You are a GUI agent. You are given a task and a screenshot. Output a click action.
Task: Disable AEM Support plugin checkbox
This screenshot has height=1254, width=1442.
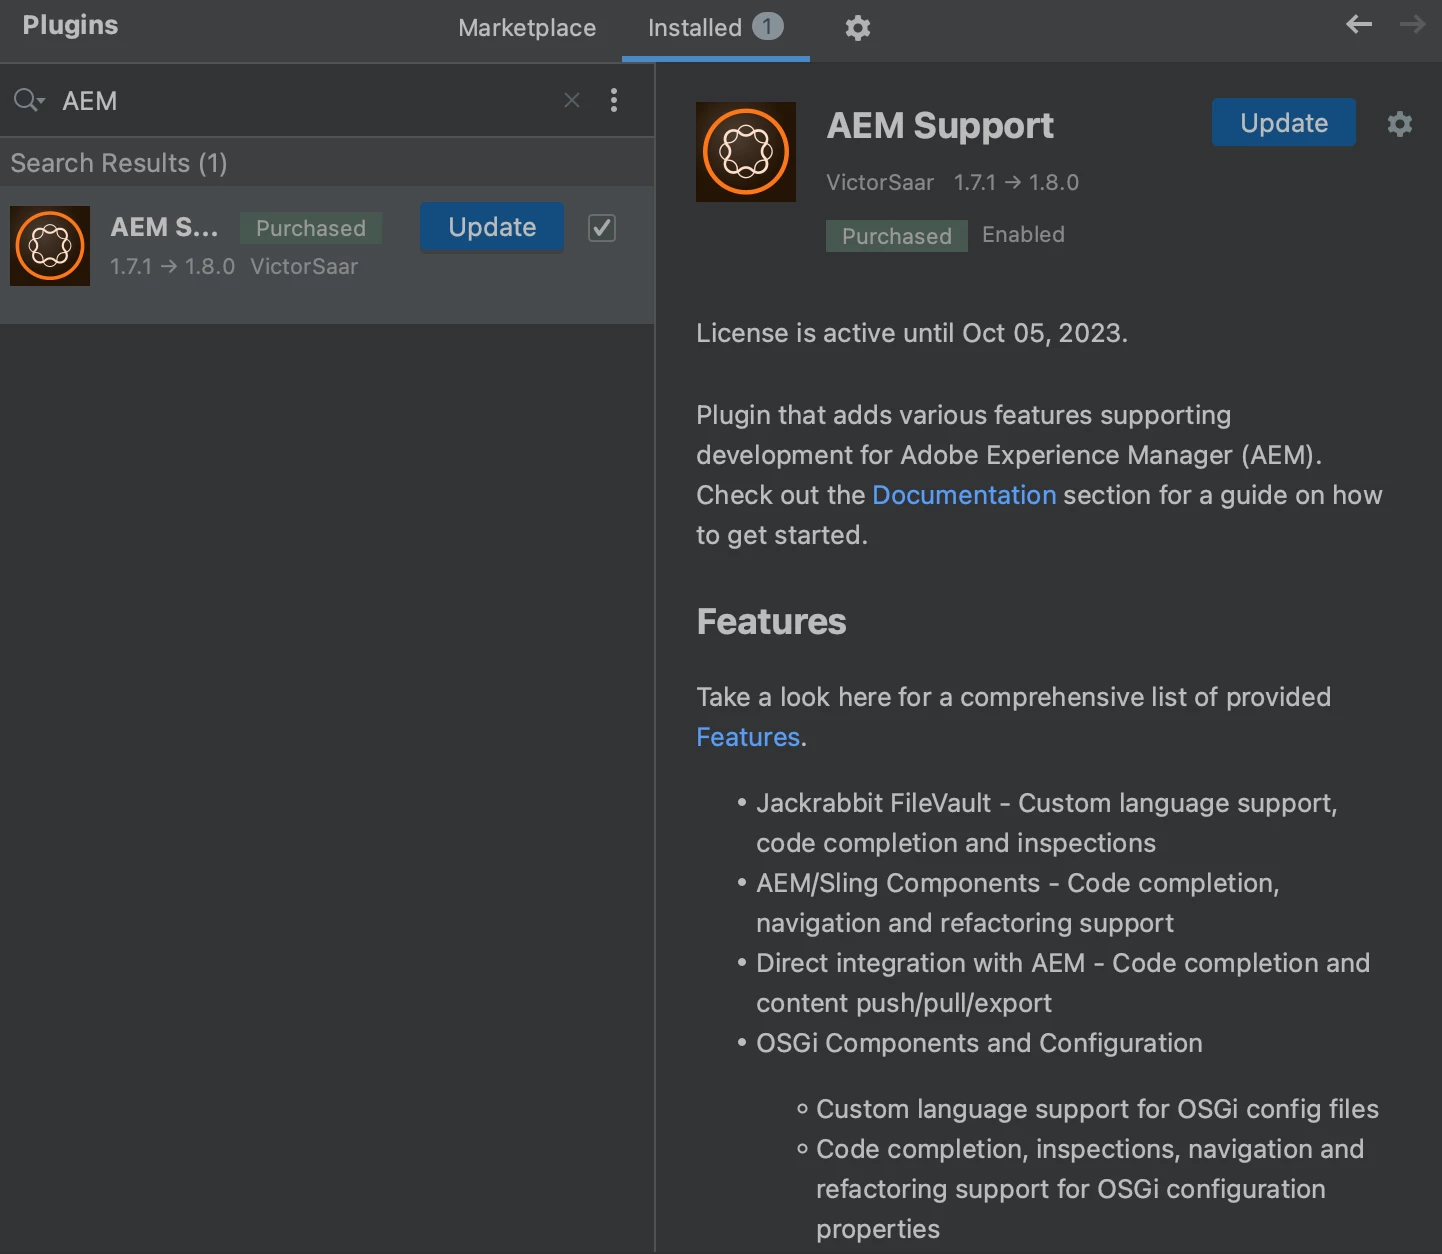[602, 228]
